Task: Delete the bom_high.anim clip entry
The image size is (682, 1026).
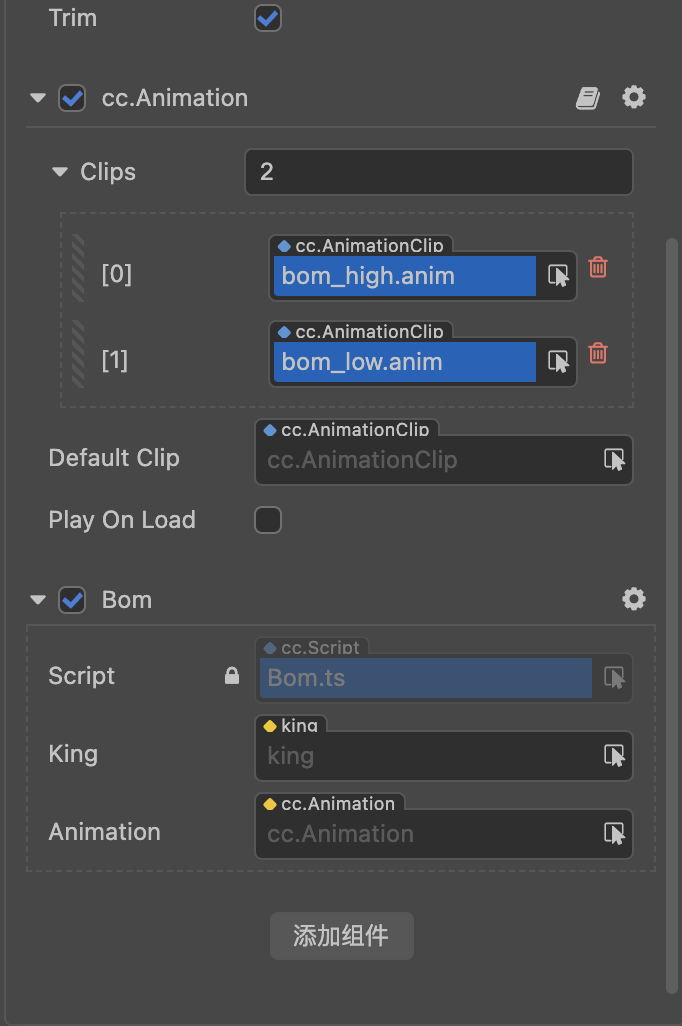Action: coord(598,267)
